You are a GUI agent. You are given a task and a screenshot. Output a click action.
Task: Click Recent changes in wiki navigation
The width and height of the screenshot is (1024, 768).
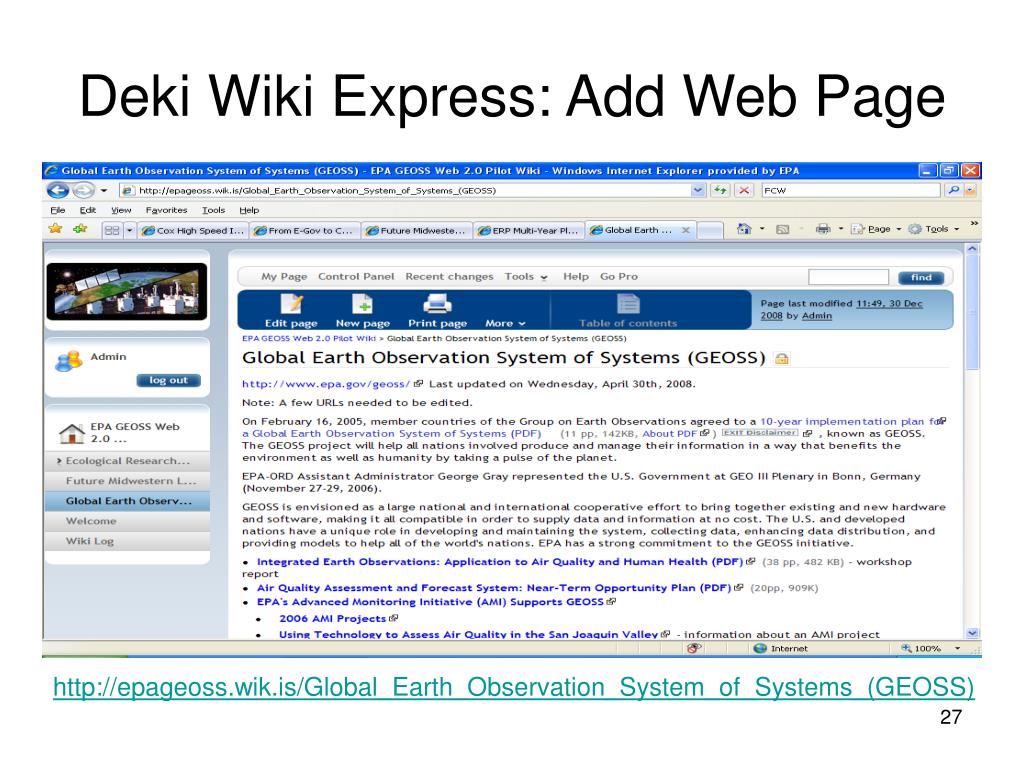point(449,276)
